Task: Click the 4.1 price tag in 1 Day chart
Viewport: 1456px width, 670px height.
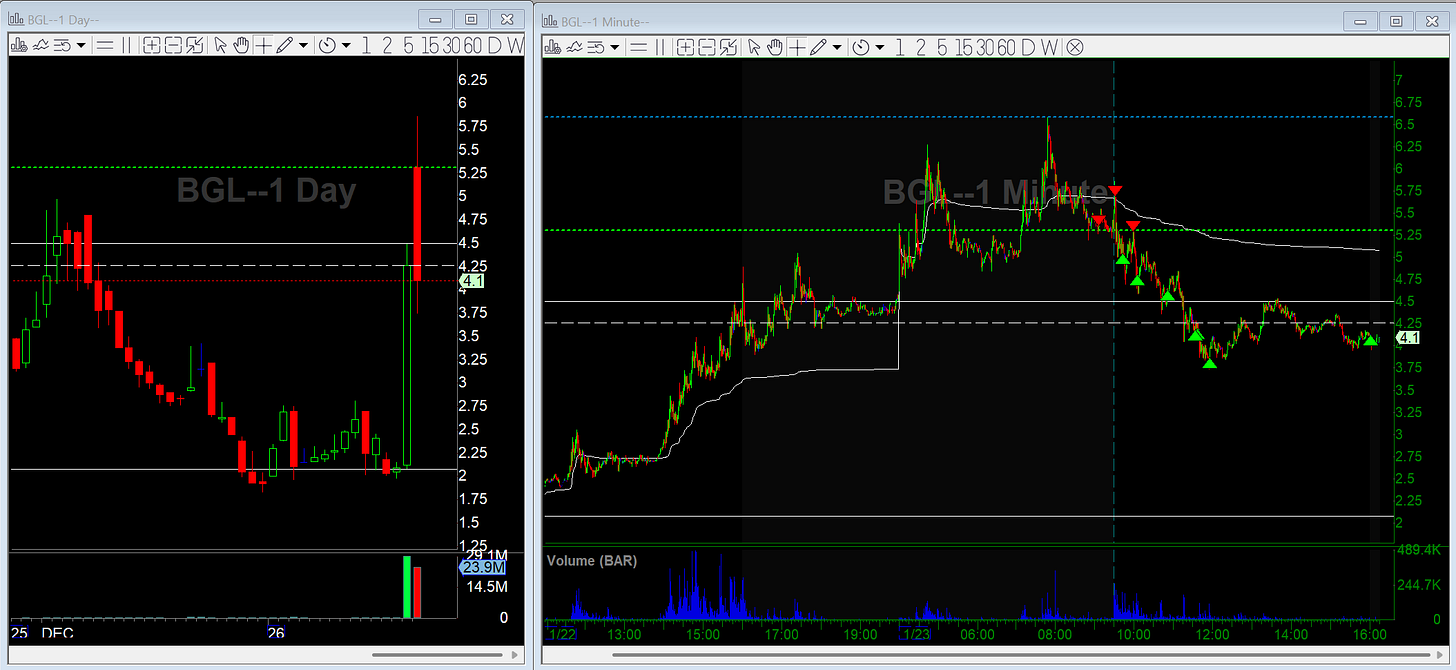Action: 472,283
